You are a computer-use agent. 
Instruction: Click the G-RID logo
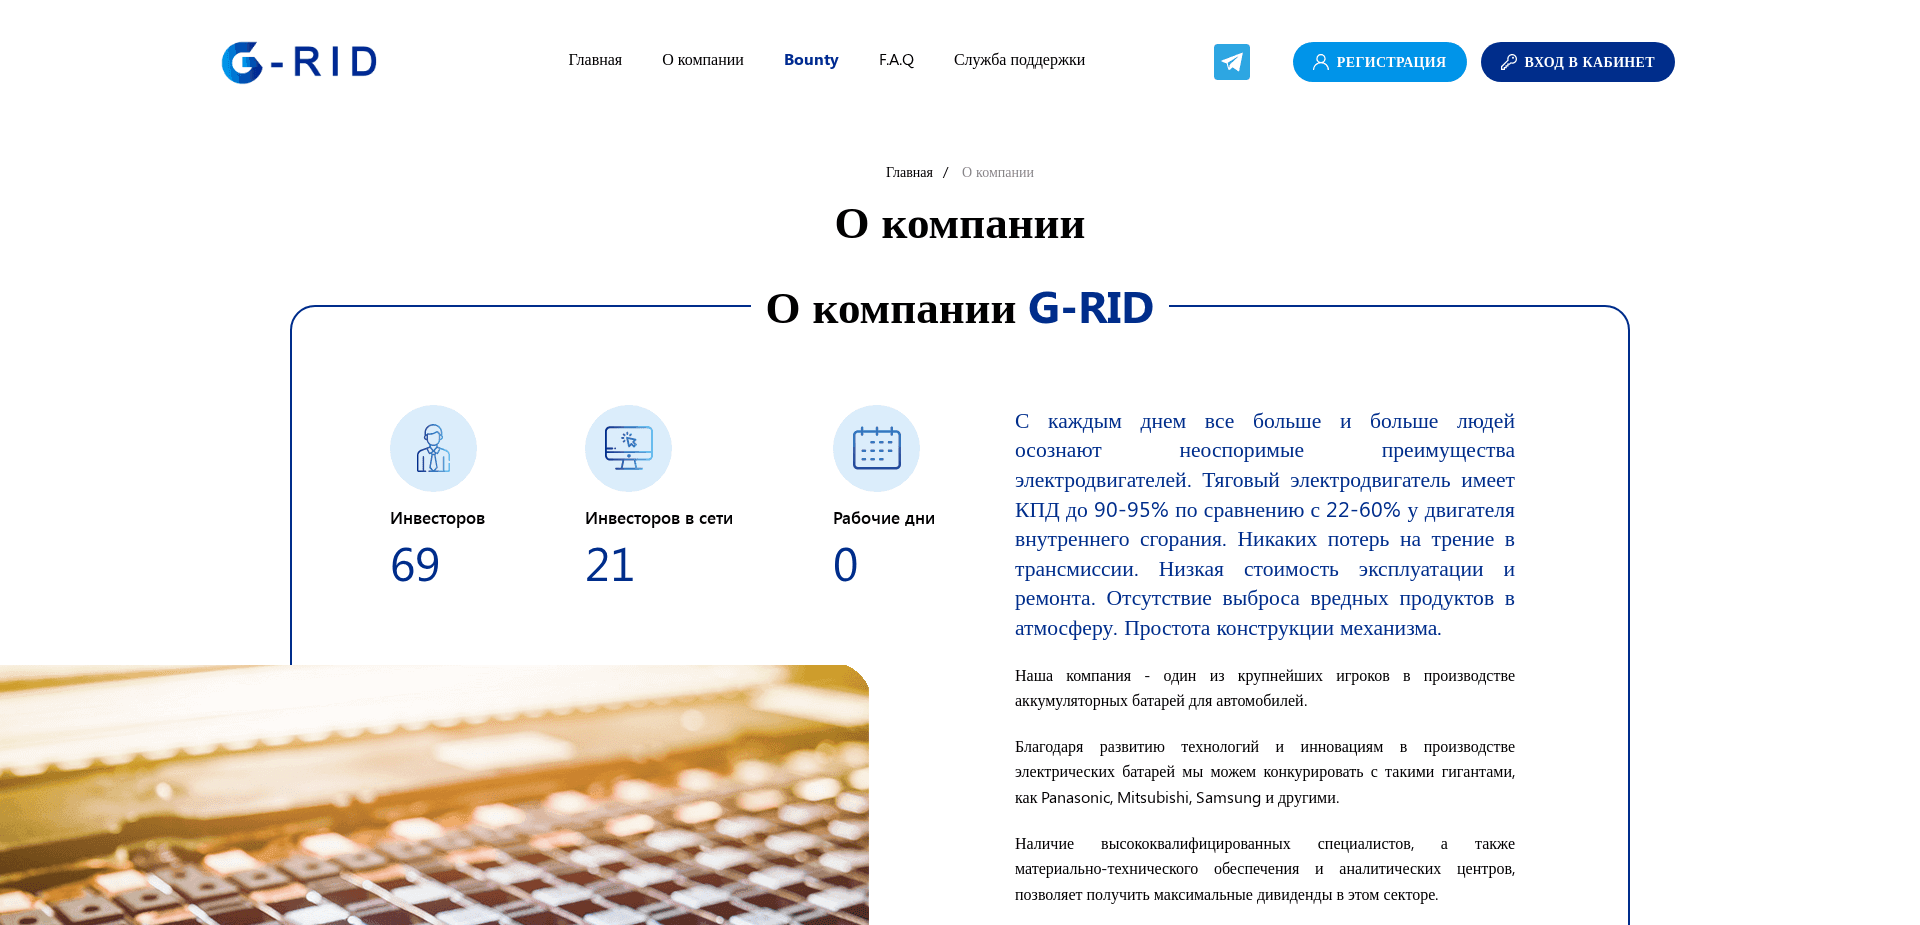[299, 61]
